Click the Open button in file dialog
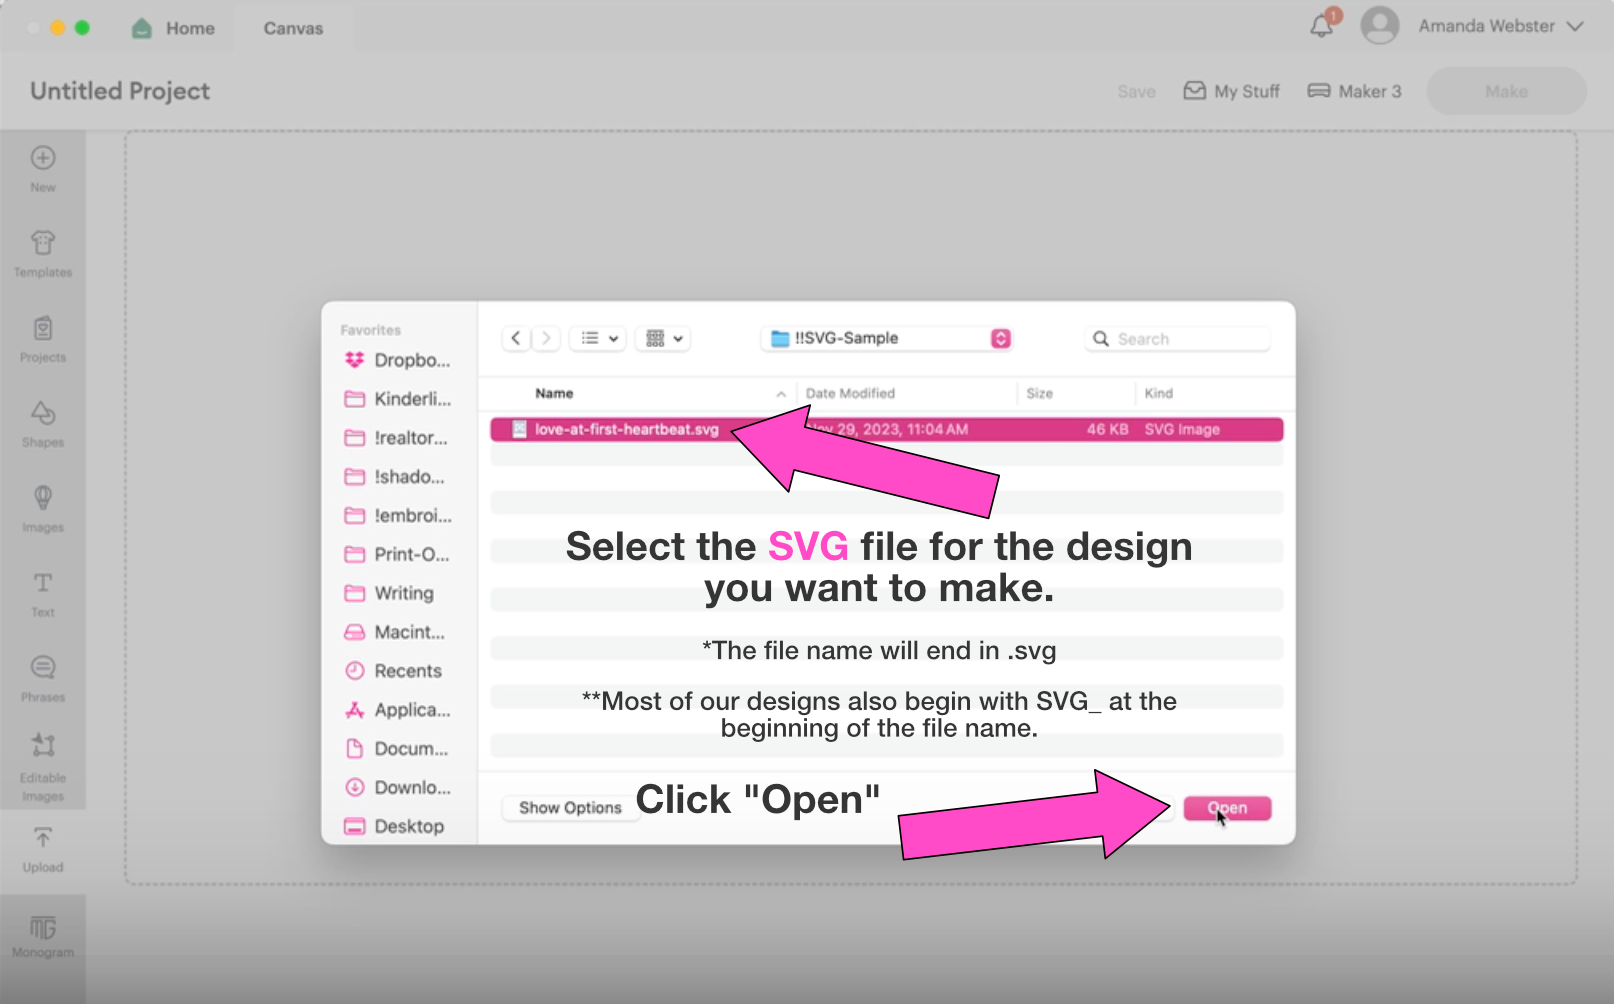Viewport: 1614px width, 1004px height. click(1227, 808)
